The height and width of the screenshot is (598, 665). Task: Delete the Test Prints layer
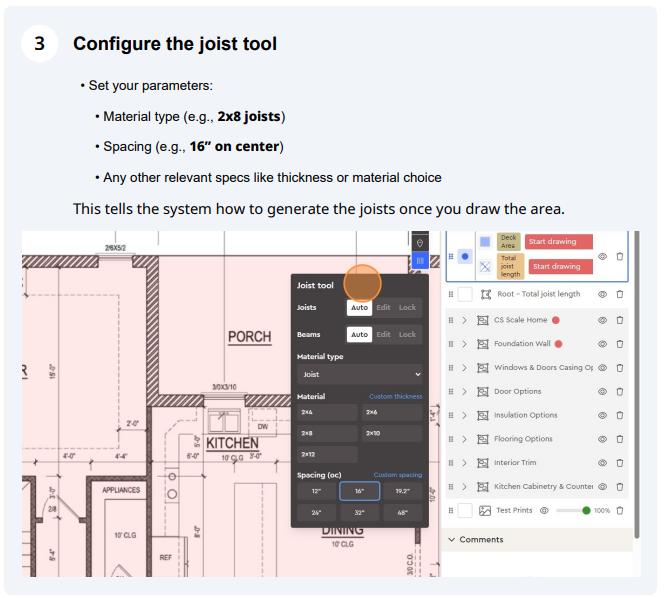point(620,511)
